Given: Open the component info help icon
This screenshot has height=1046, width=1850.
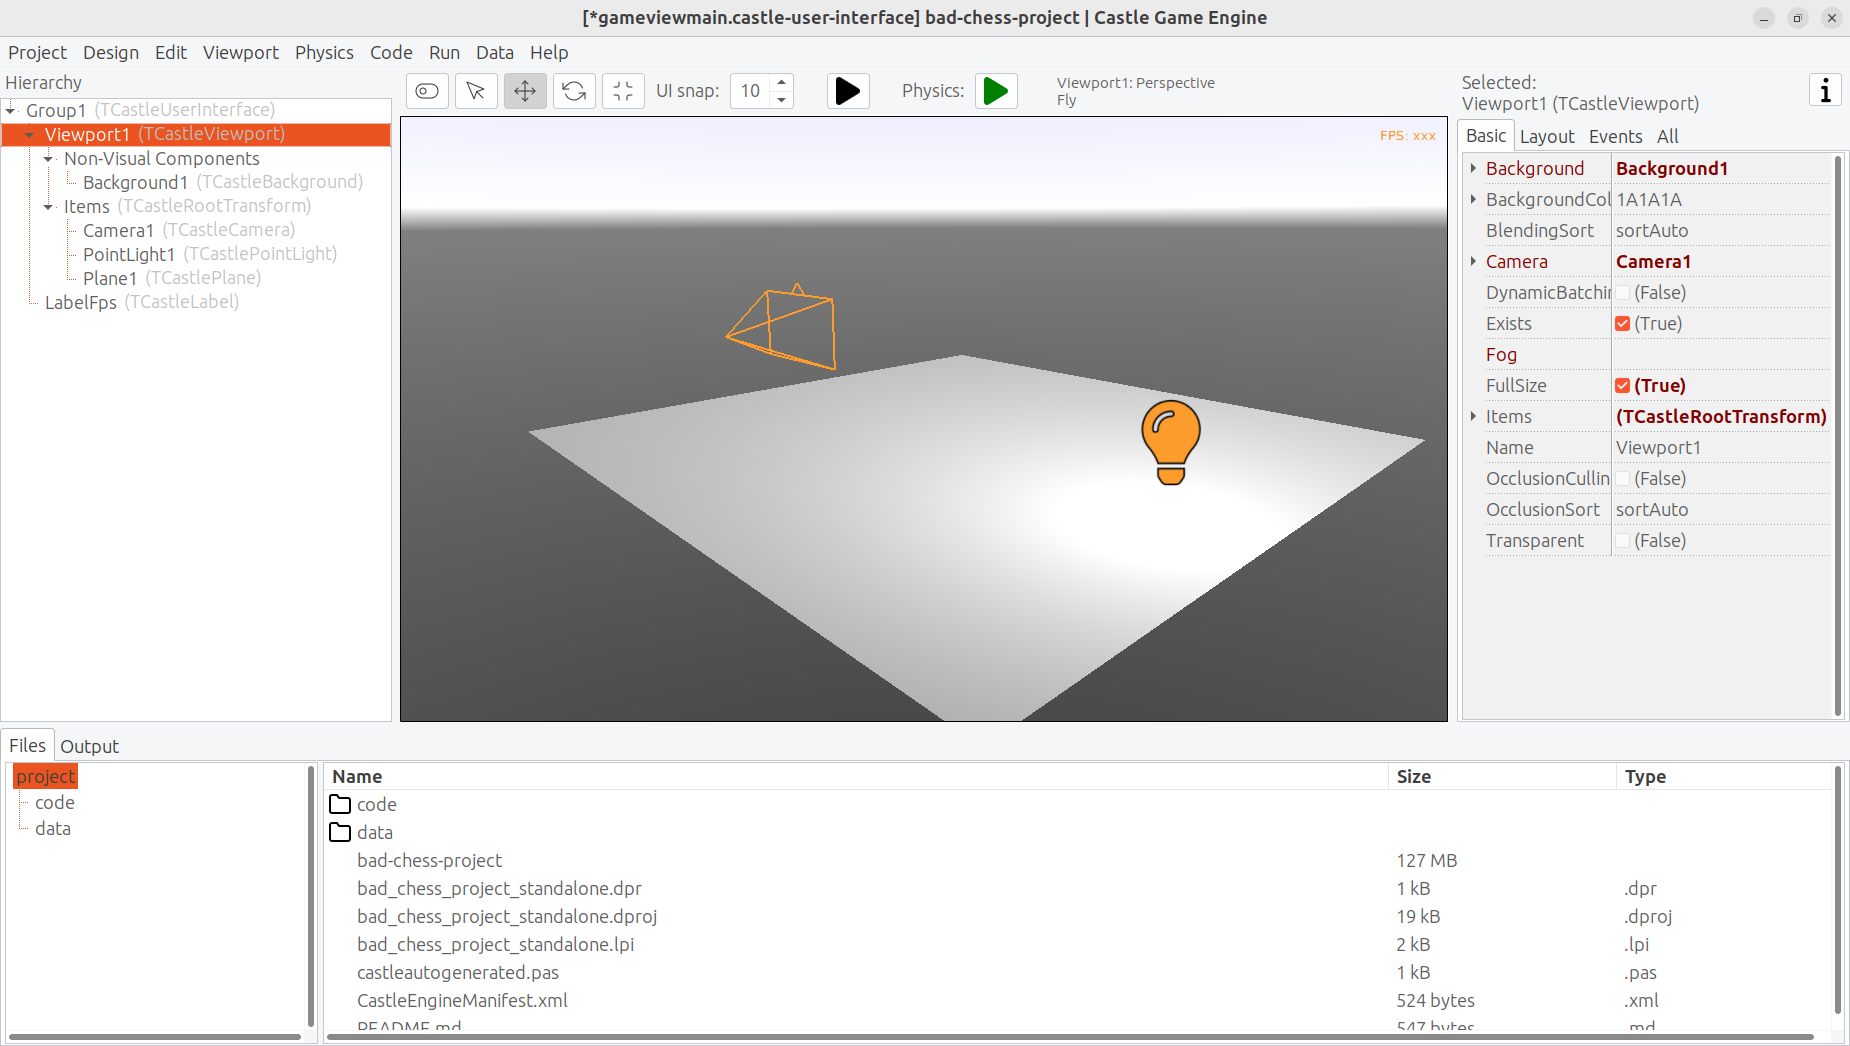Looking at the screenshot, I should 1825,90.
